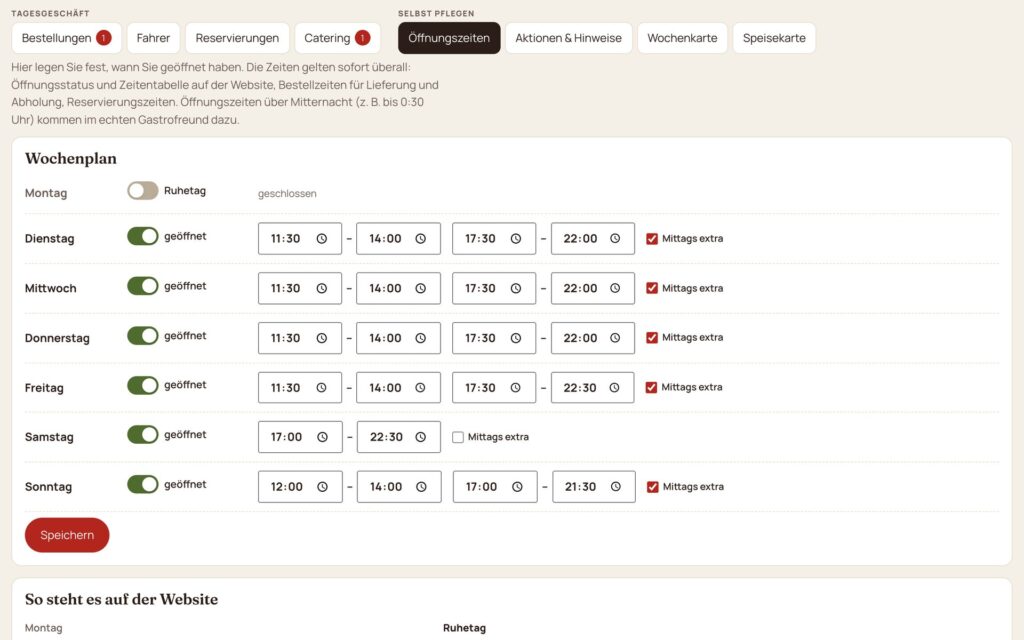Image resolution: width=1024 pixels, height=640 pixels.
Task: Turn off the Freitag geöffnet switch
Action: [x=142, y=385]
